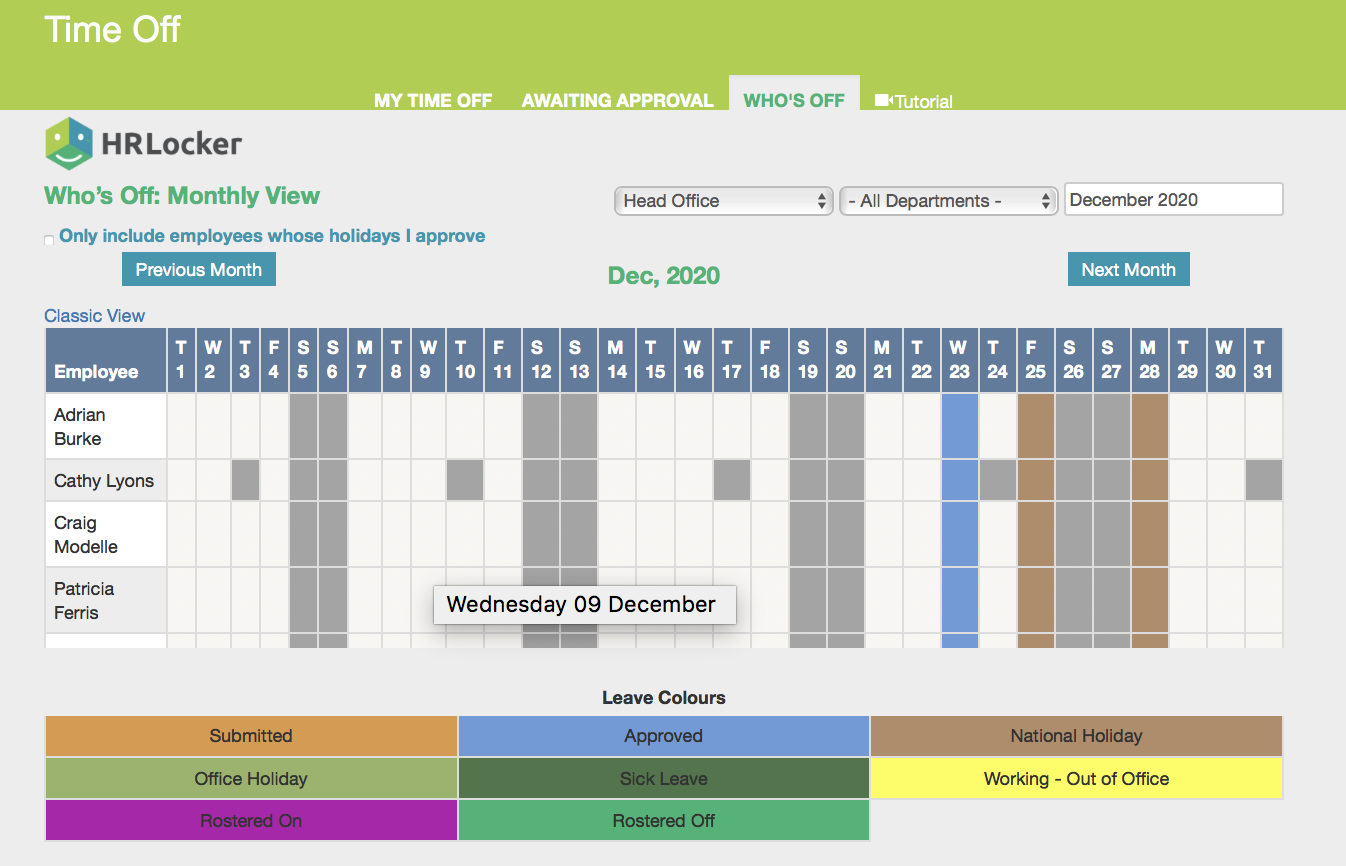Select the Who's Off tab

[x=794, y=100]
